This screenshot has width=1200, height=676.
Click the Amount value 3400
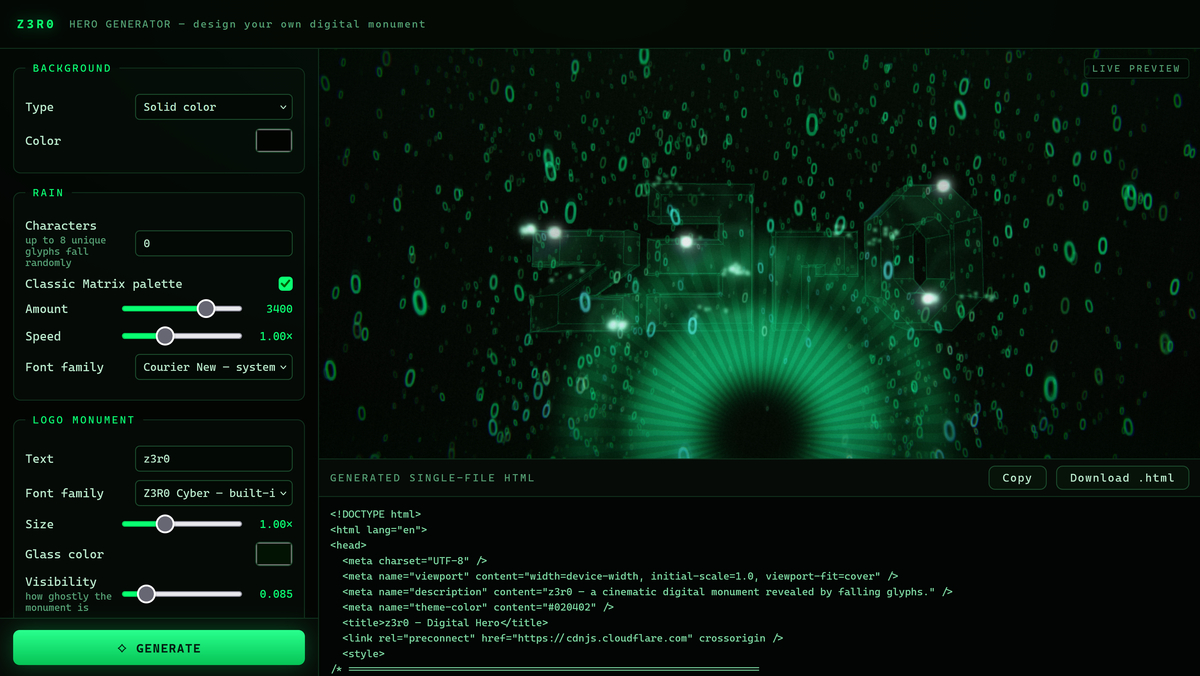[279, 309]
